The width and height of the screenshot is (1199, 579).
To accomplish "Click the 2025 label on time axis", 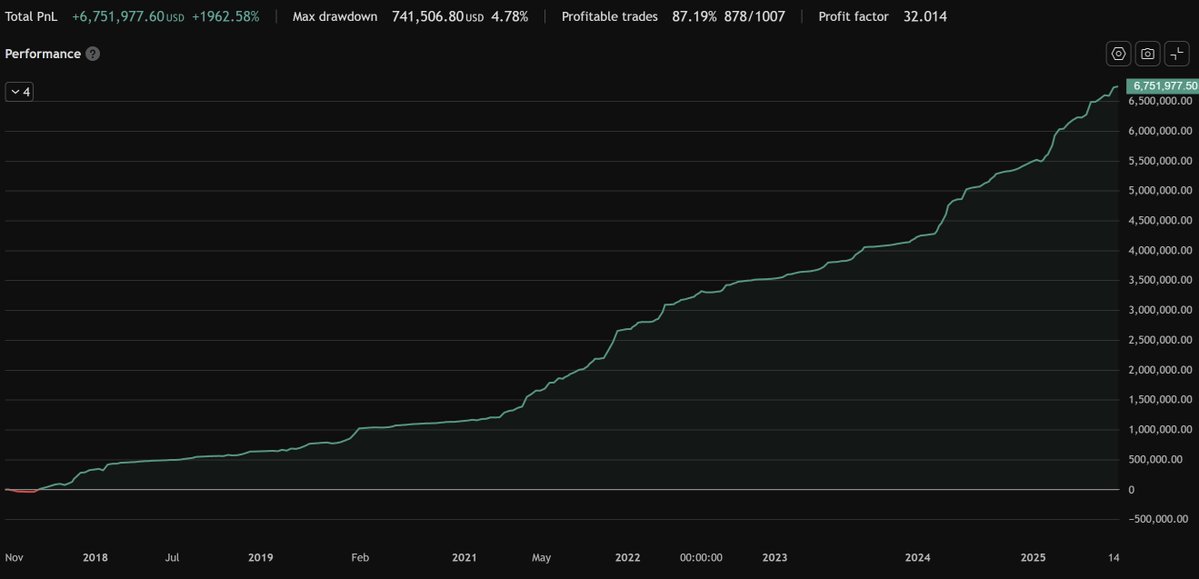I will click(1033, 558).
